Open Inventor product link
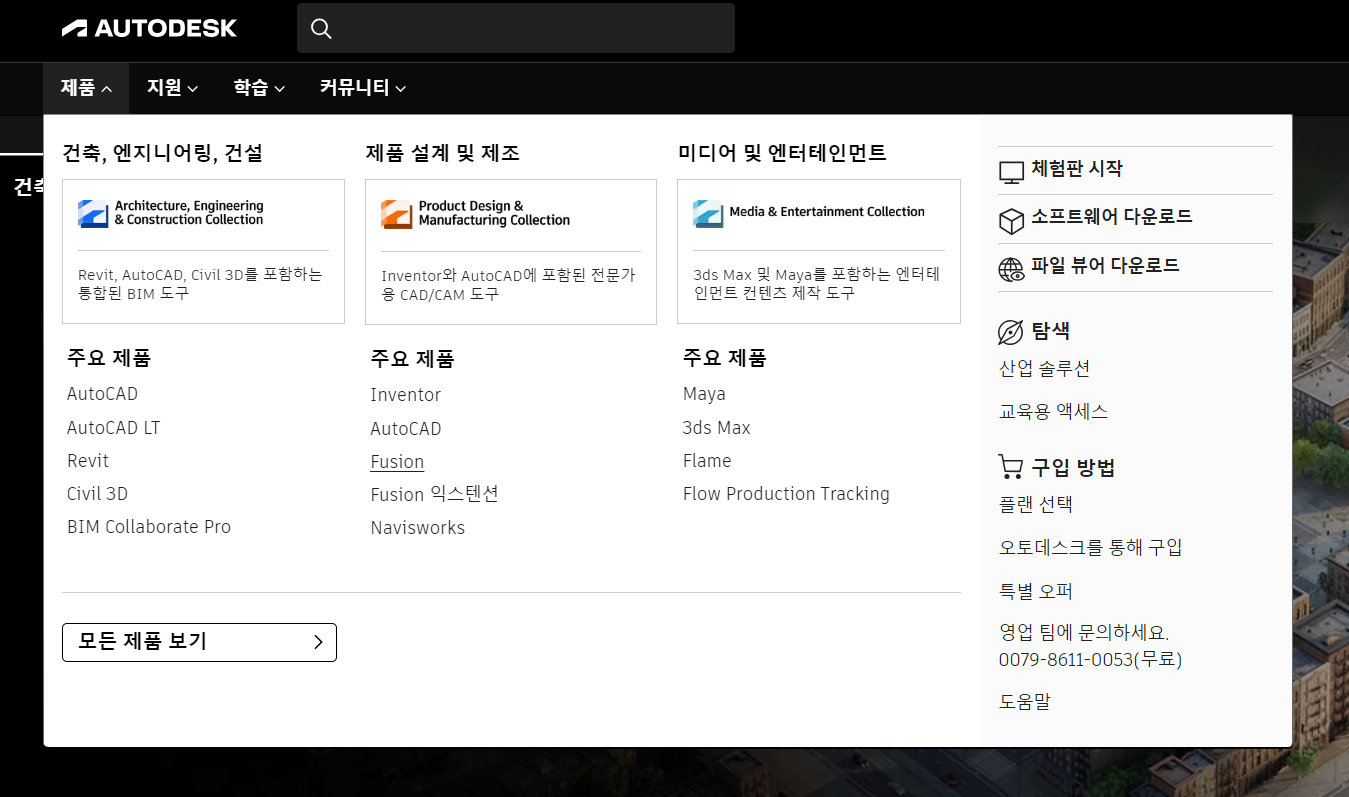Screen dimensions: 1349x797 point(405,395)
